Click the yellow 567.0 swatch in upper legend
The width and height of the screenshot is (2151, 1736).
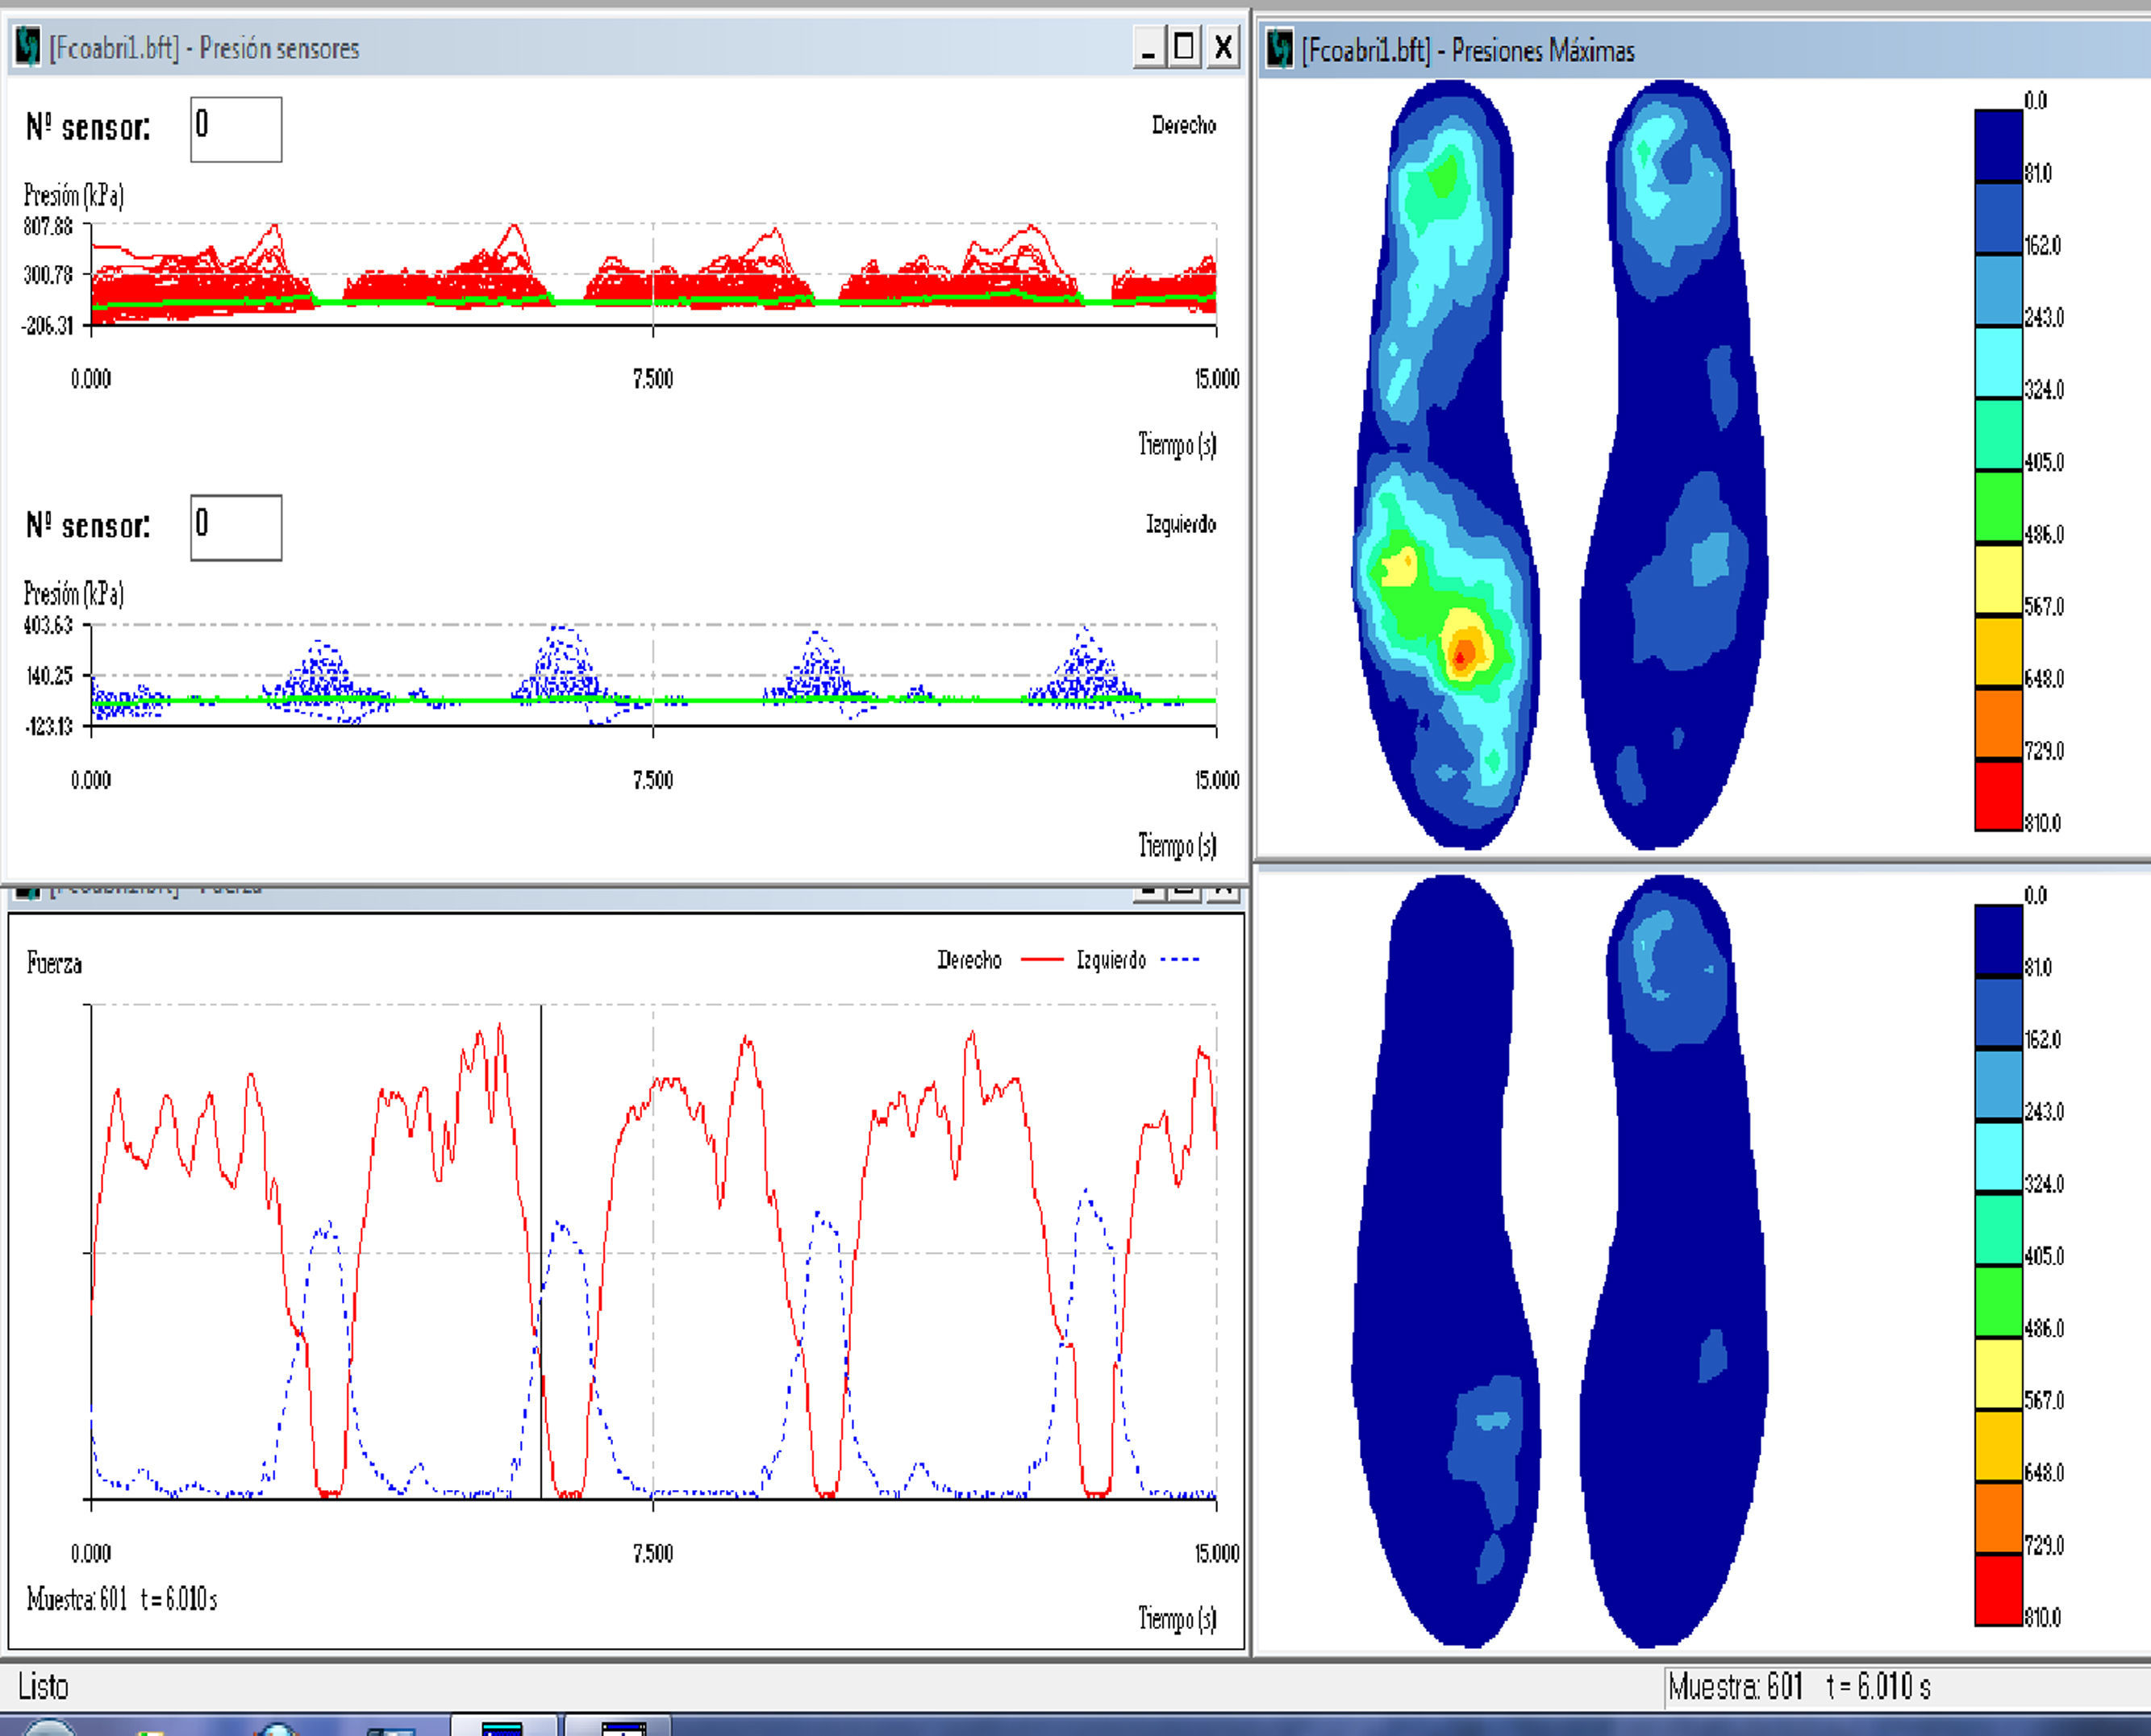point(1998,579)
